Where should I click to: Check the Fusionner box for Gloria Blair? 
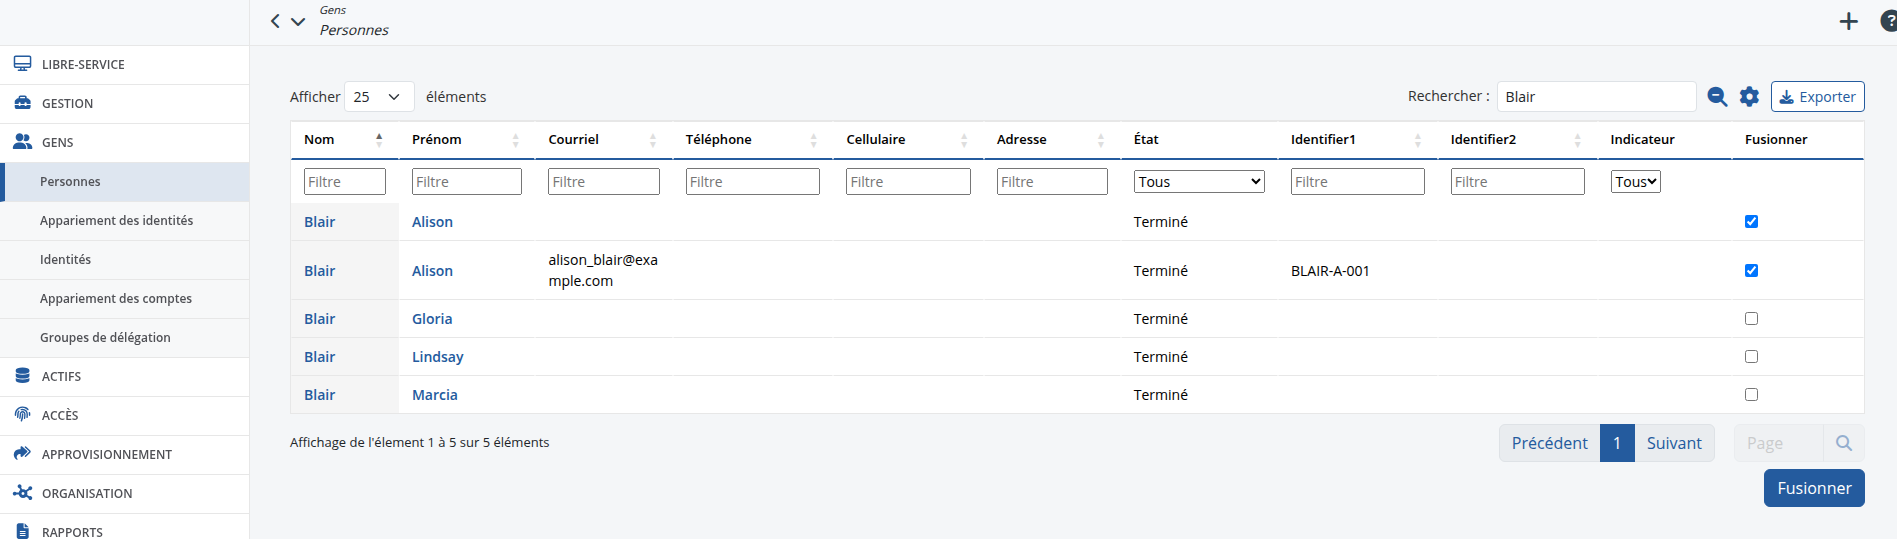1751,319
